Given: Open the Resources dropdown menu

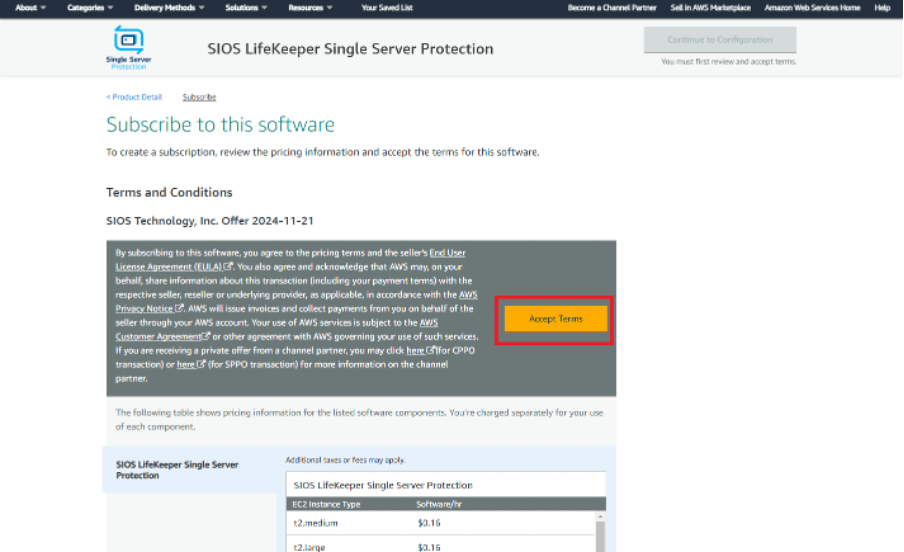Looking at the screenshot, I should [310, 7].
